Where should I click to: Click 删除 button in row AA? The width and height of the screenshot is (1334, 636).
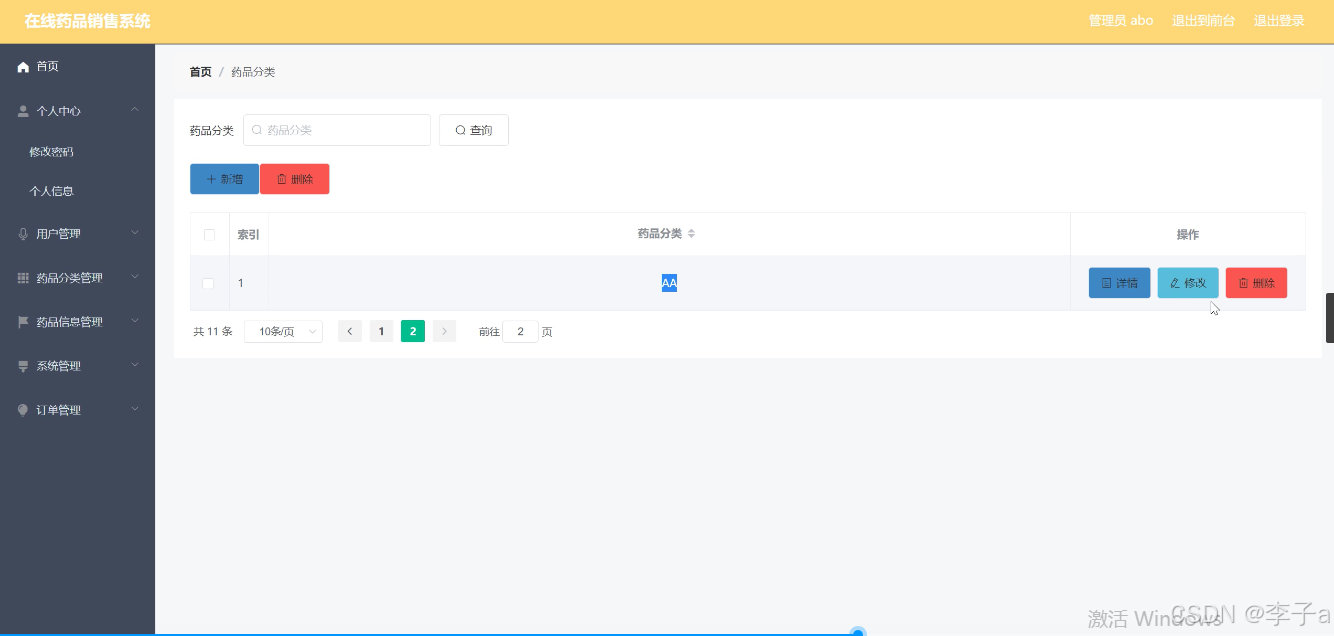pyautogui.click(x=1256, y=283)
